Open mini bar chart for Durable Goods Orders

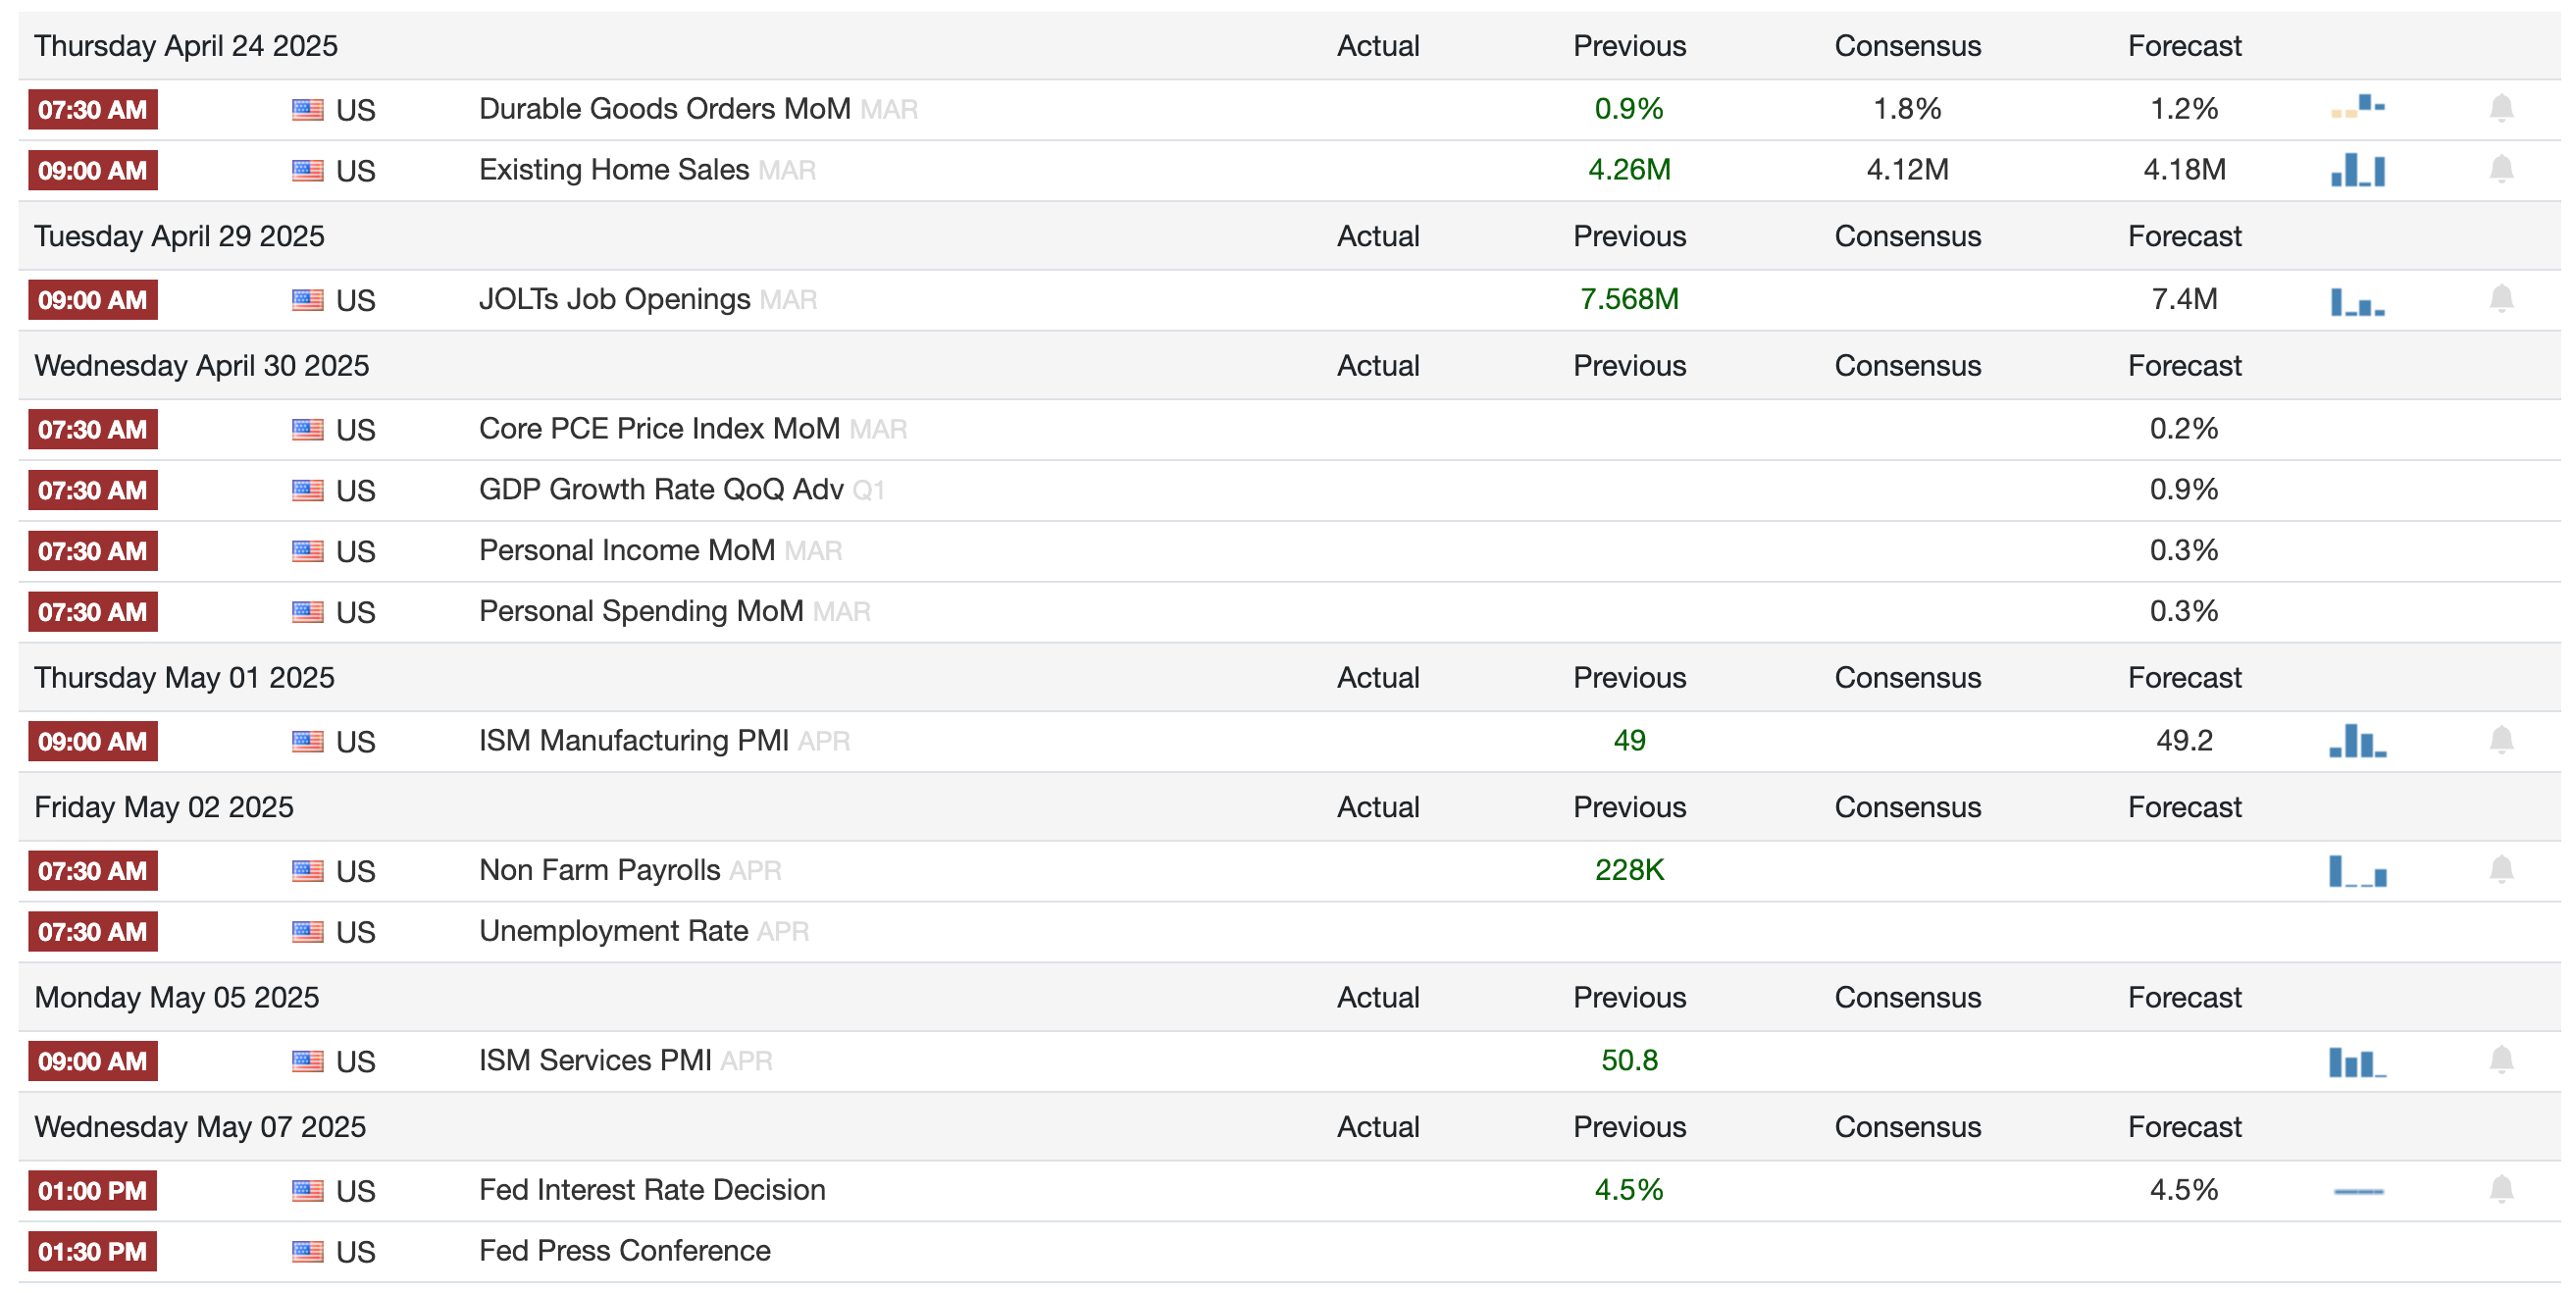coord(2357,106)
